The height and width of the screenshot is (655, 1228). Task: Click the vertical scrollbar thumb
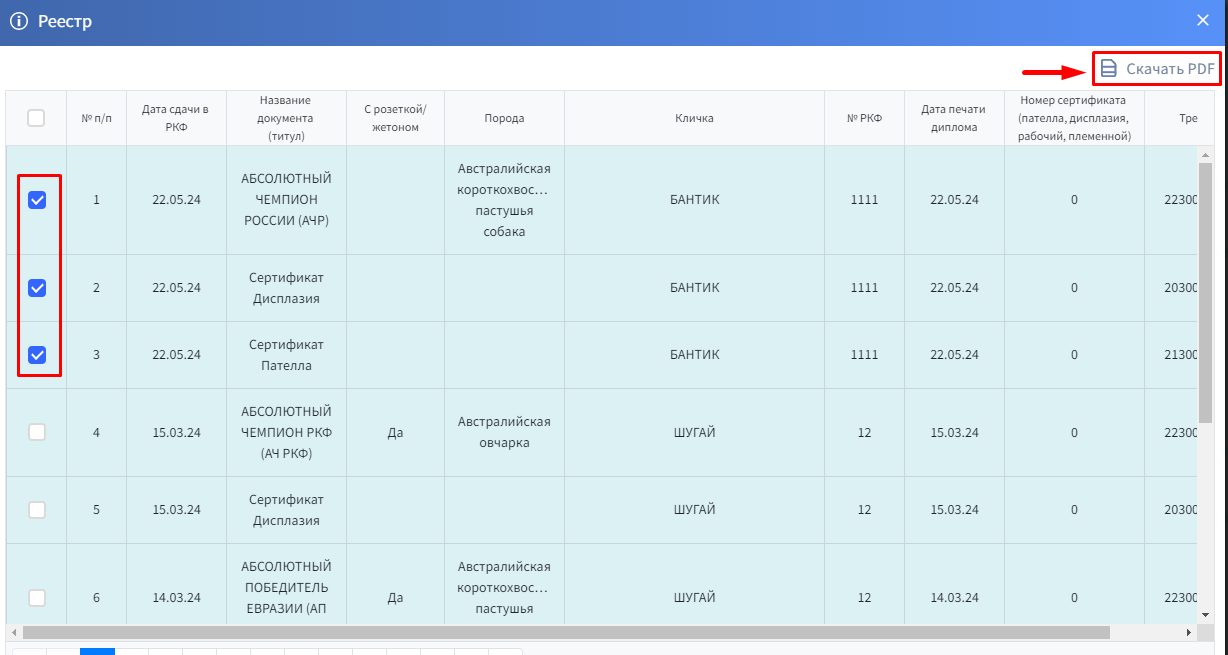[x=1206, y=290]
